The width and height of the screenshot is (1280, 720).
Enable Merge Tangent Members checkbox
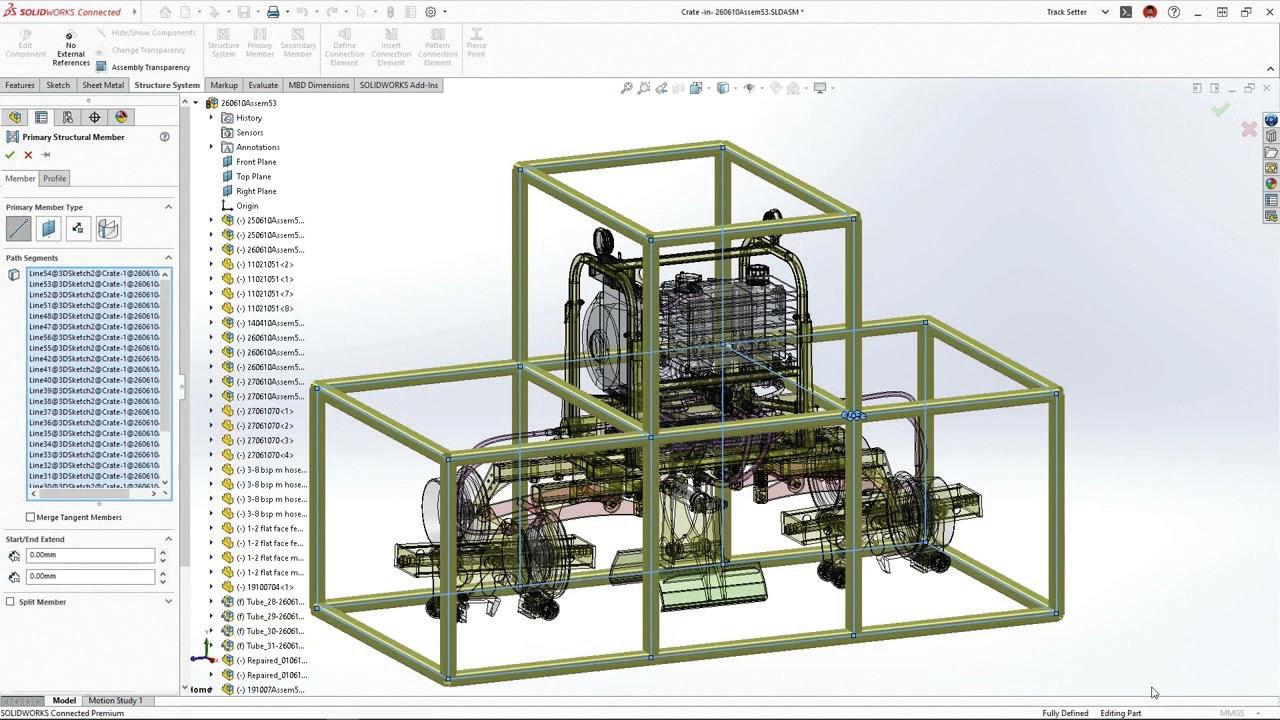30,517
